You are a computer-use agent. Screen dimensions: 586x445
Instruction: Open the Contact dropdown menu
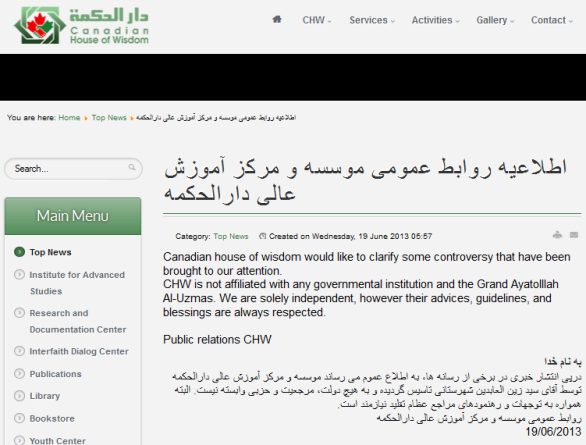(552, 20)
